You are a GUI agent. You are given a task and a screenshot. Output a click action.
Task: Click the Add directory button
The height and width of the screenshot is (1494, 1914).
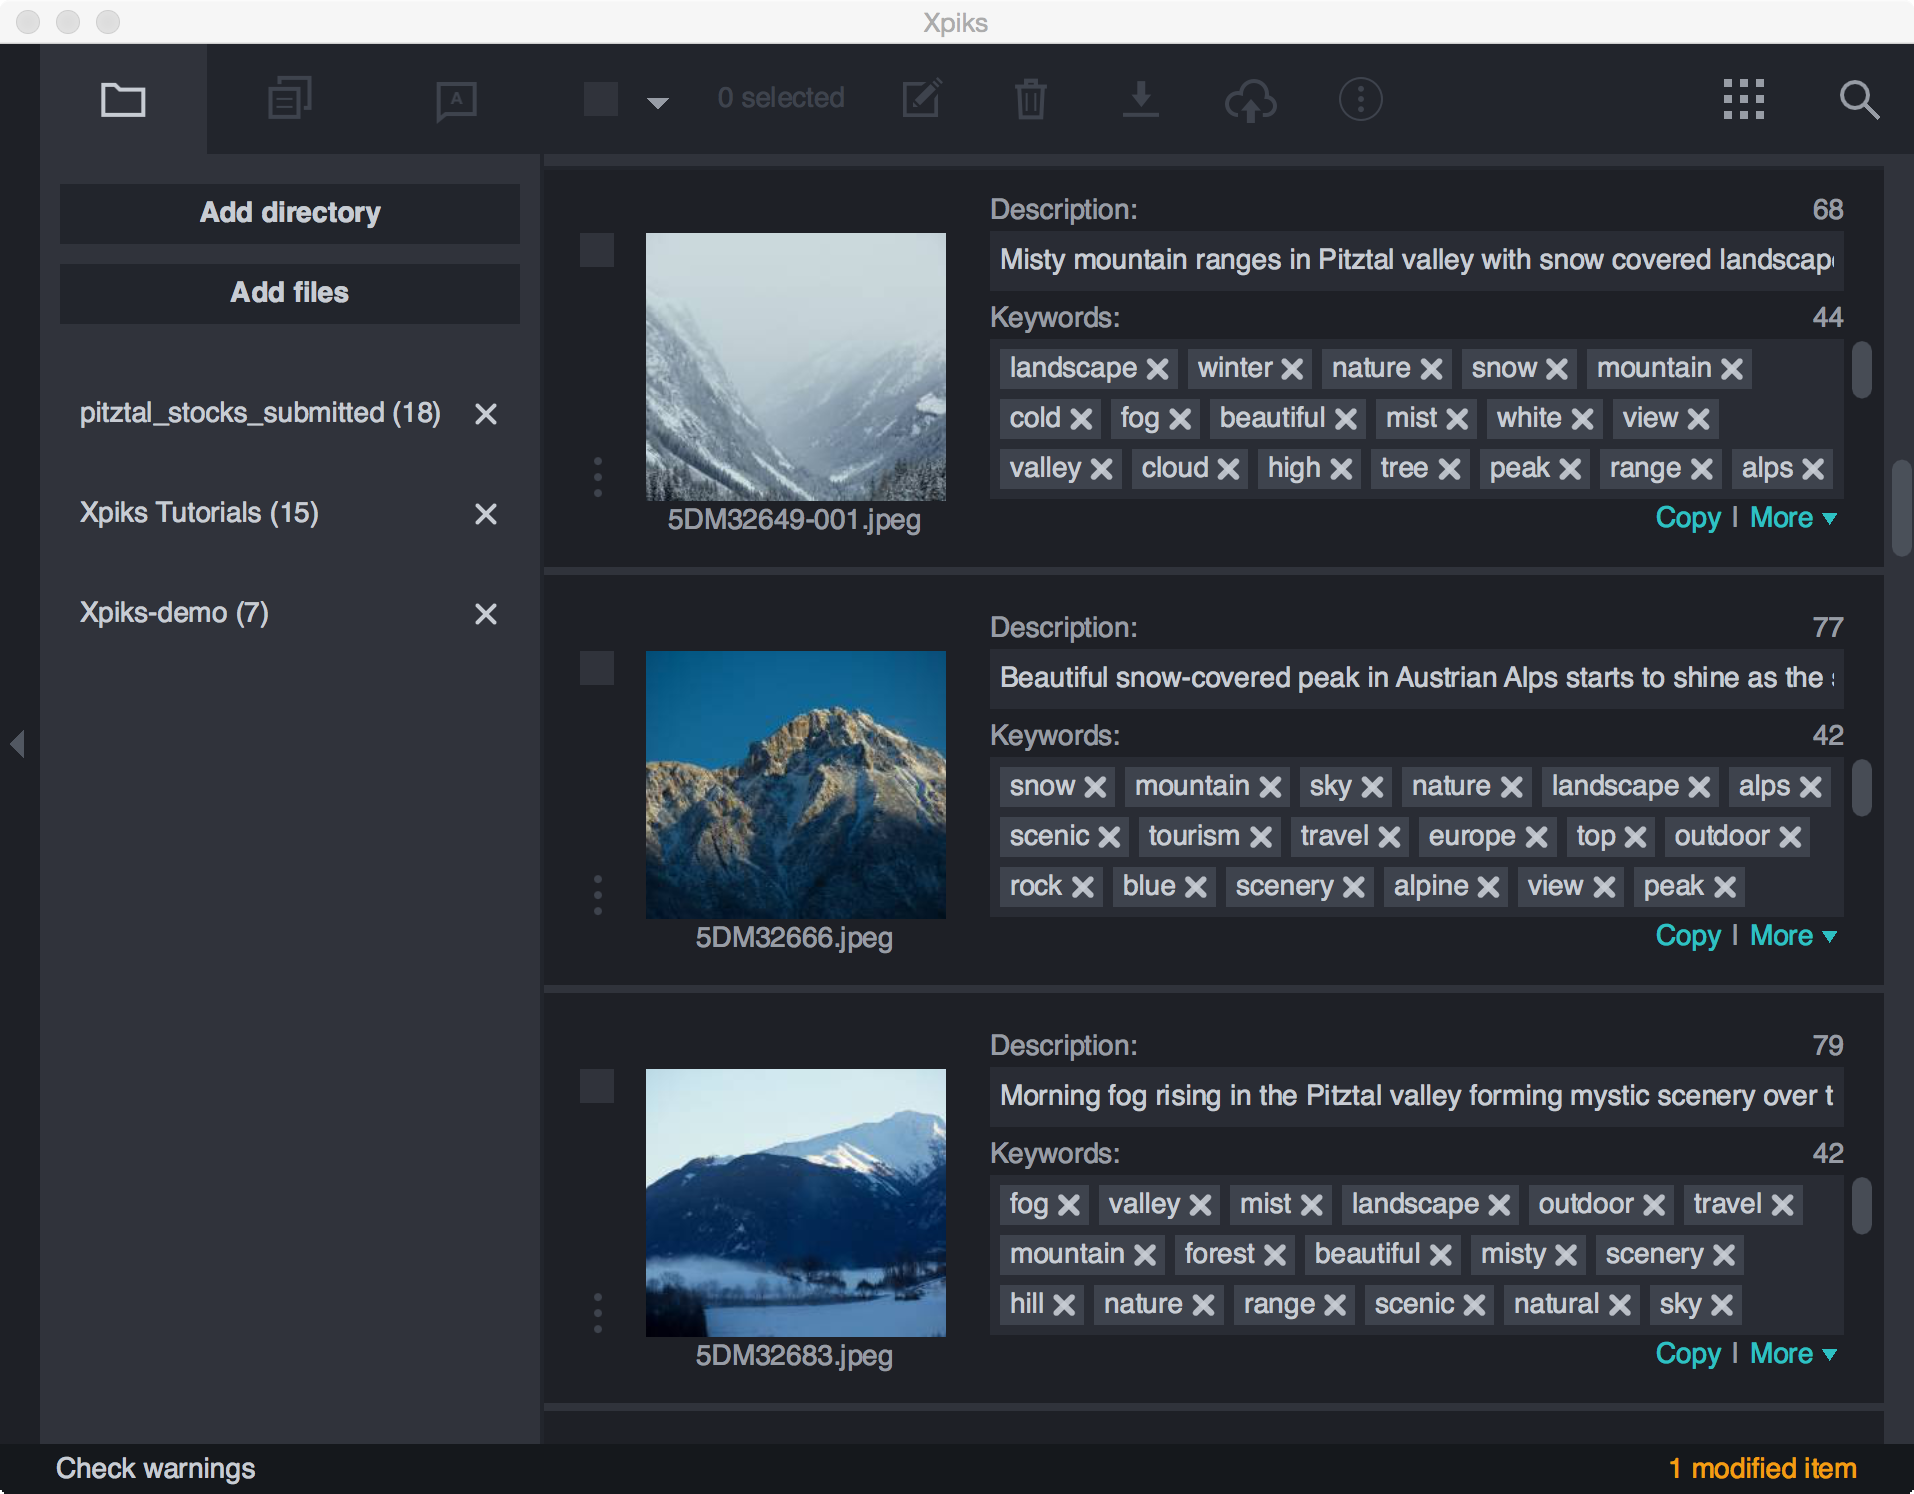(289, 213)
